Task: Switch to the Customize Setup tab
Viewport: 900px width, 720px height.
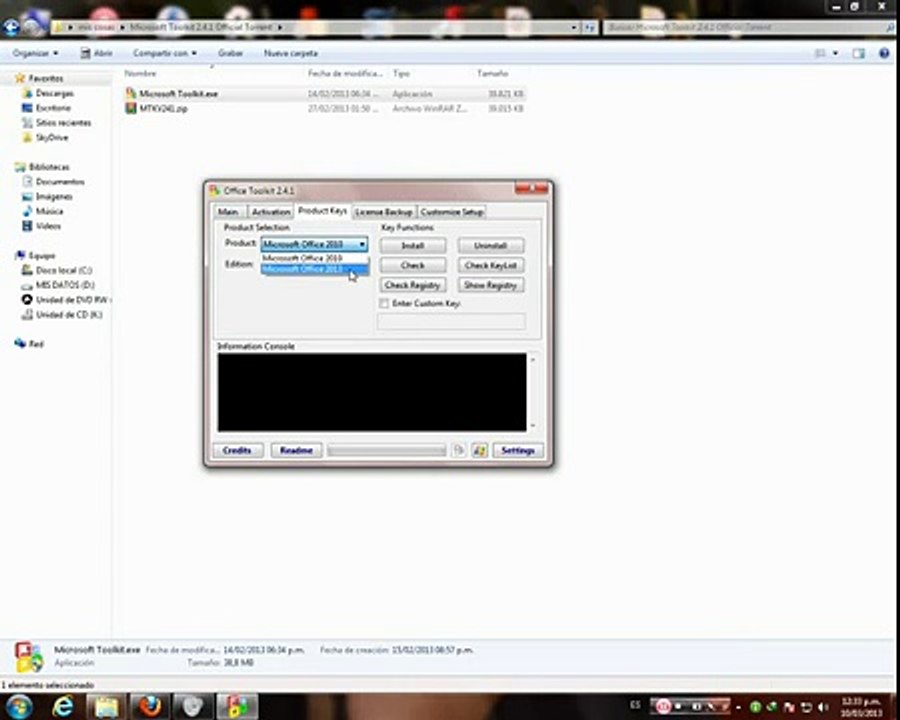Action: [452, 212]
